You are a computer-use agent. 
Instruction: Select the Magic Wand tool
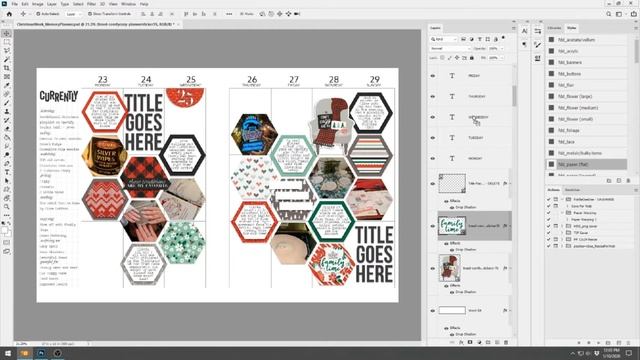pos(7,60)
